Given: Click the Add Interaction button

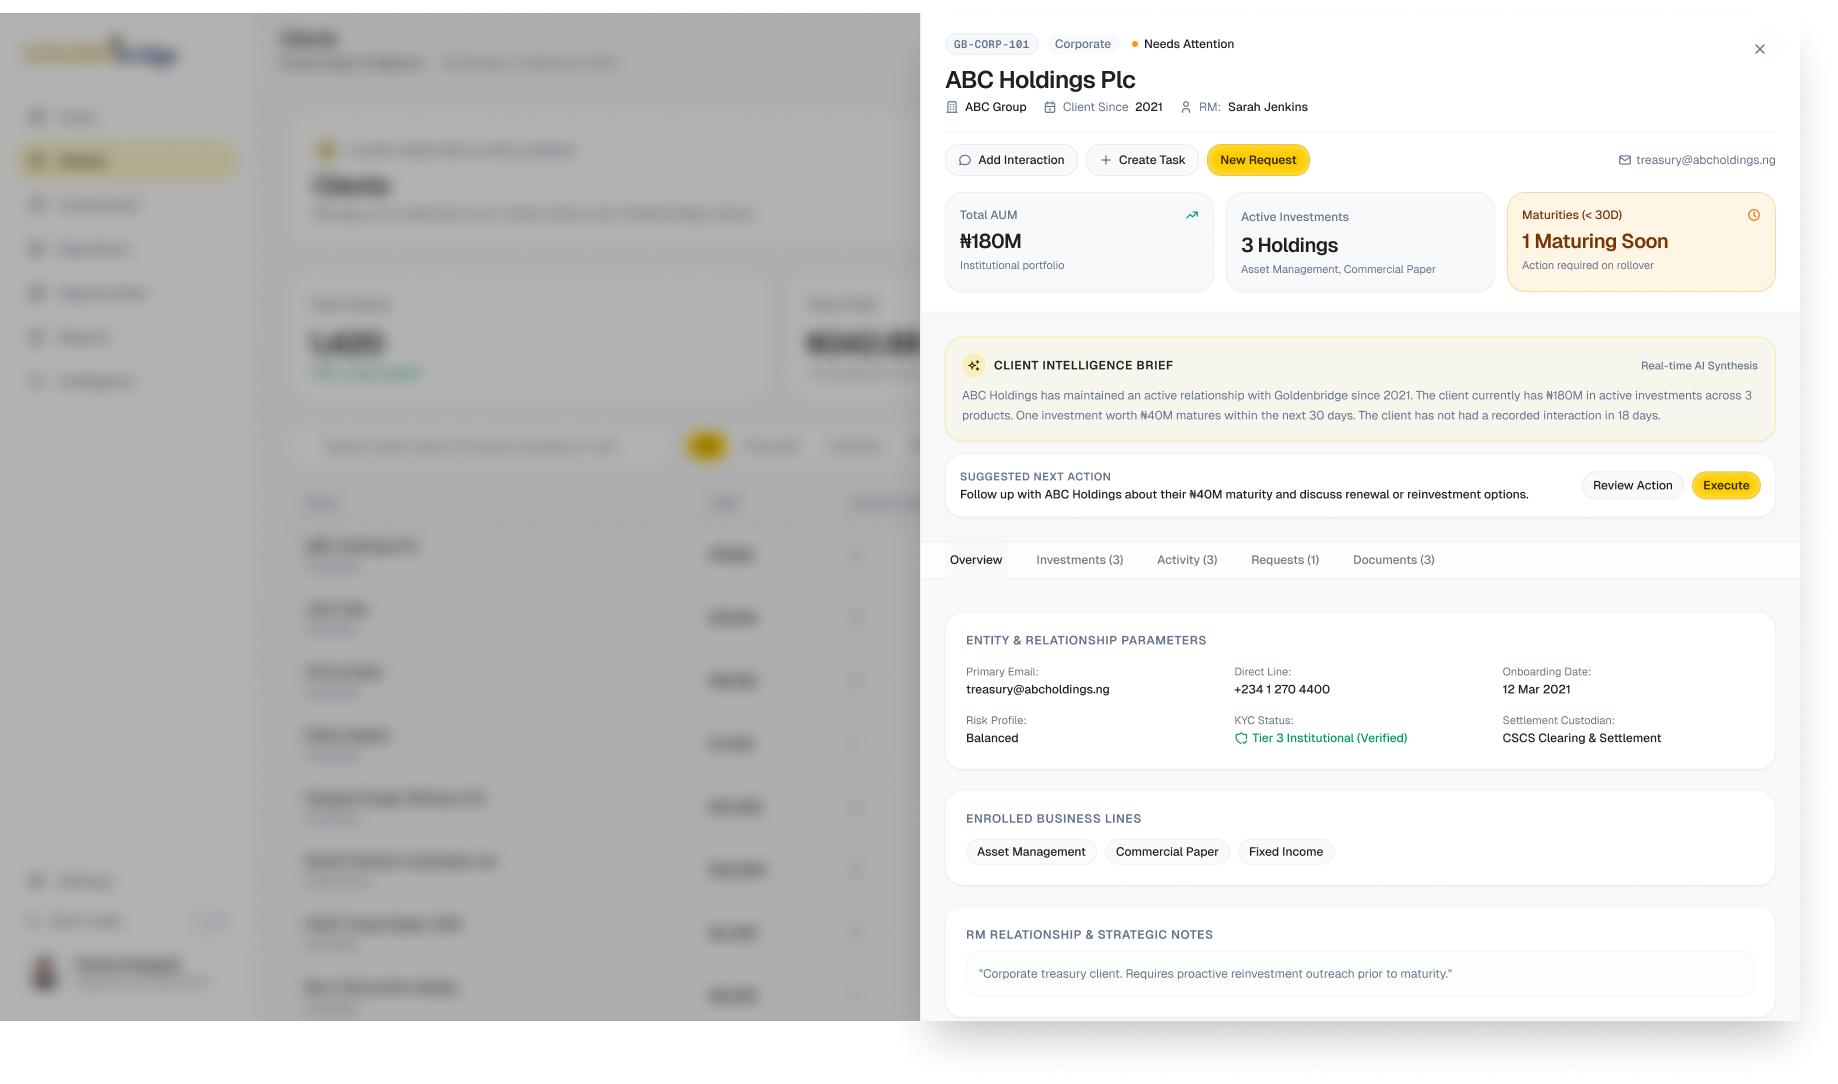Looking at the screenshot, I should click(1011, 160).
